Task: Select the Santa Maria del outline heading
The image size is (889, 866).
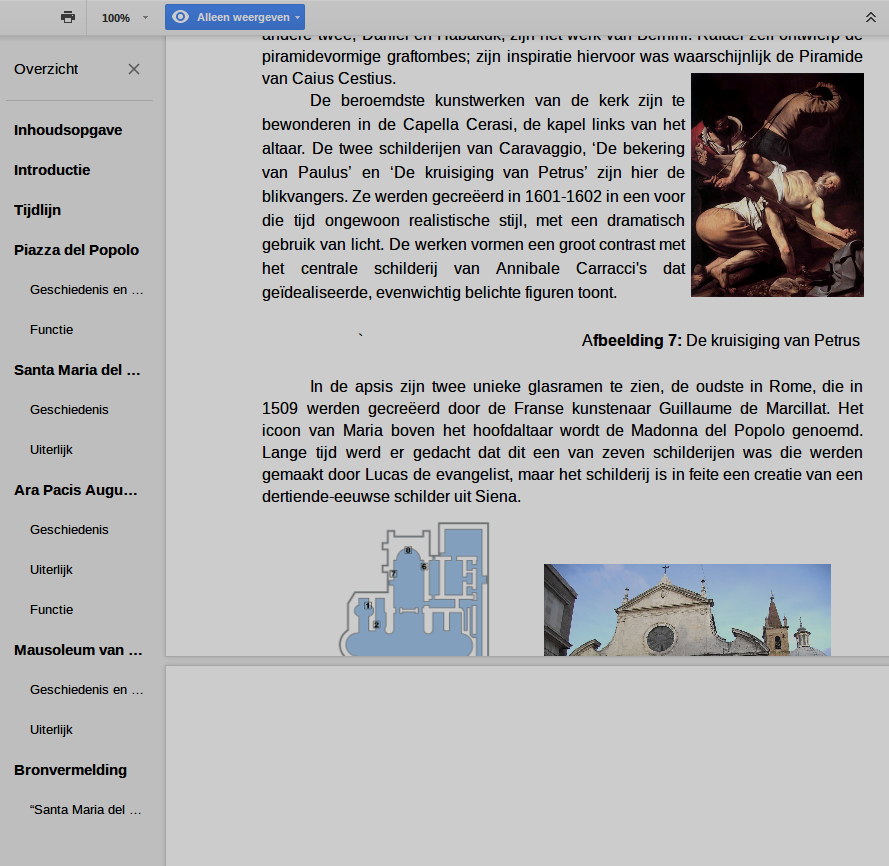Action: (x=78, y=370)
